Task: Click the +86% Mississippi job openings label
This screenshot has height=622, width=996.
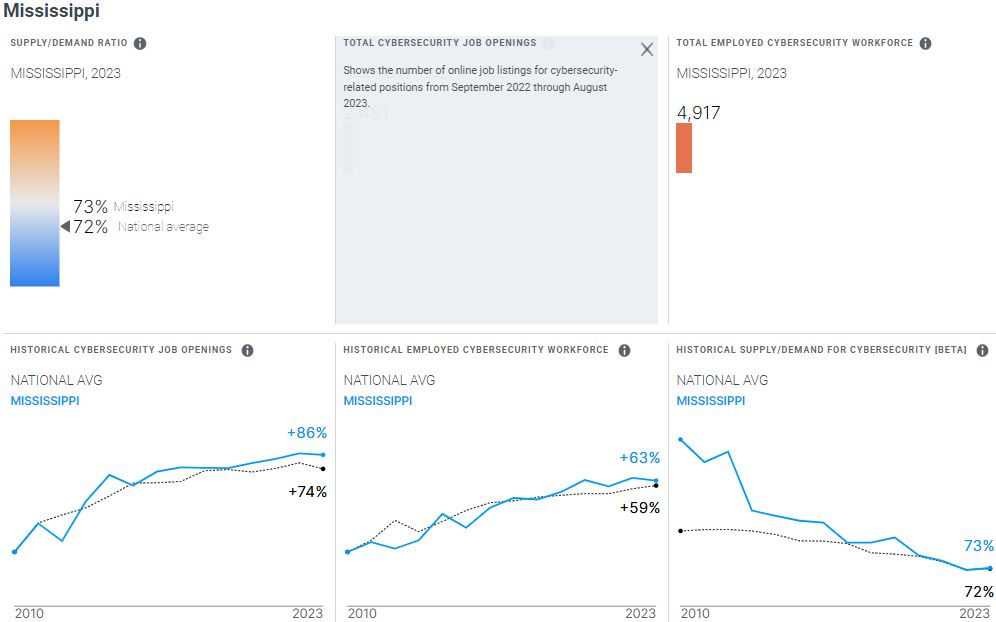Action: [x=307, y=433]
